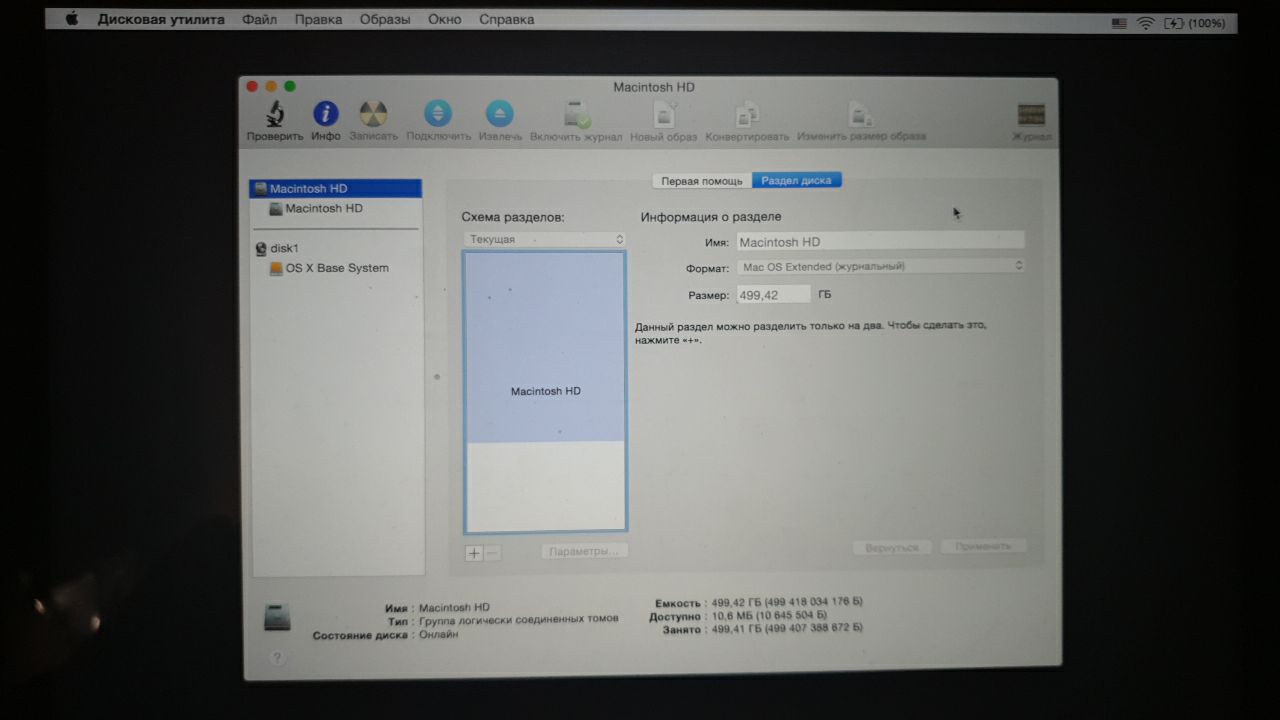The width and height of the screenshot is (1280, 720).
Task: Click the Занято 499,41 ГБ value
Action: click(785, 628)
